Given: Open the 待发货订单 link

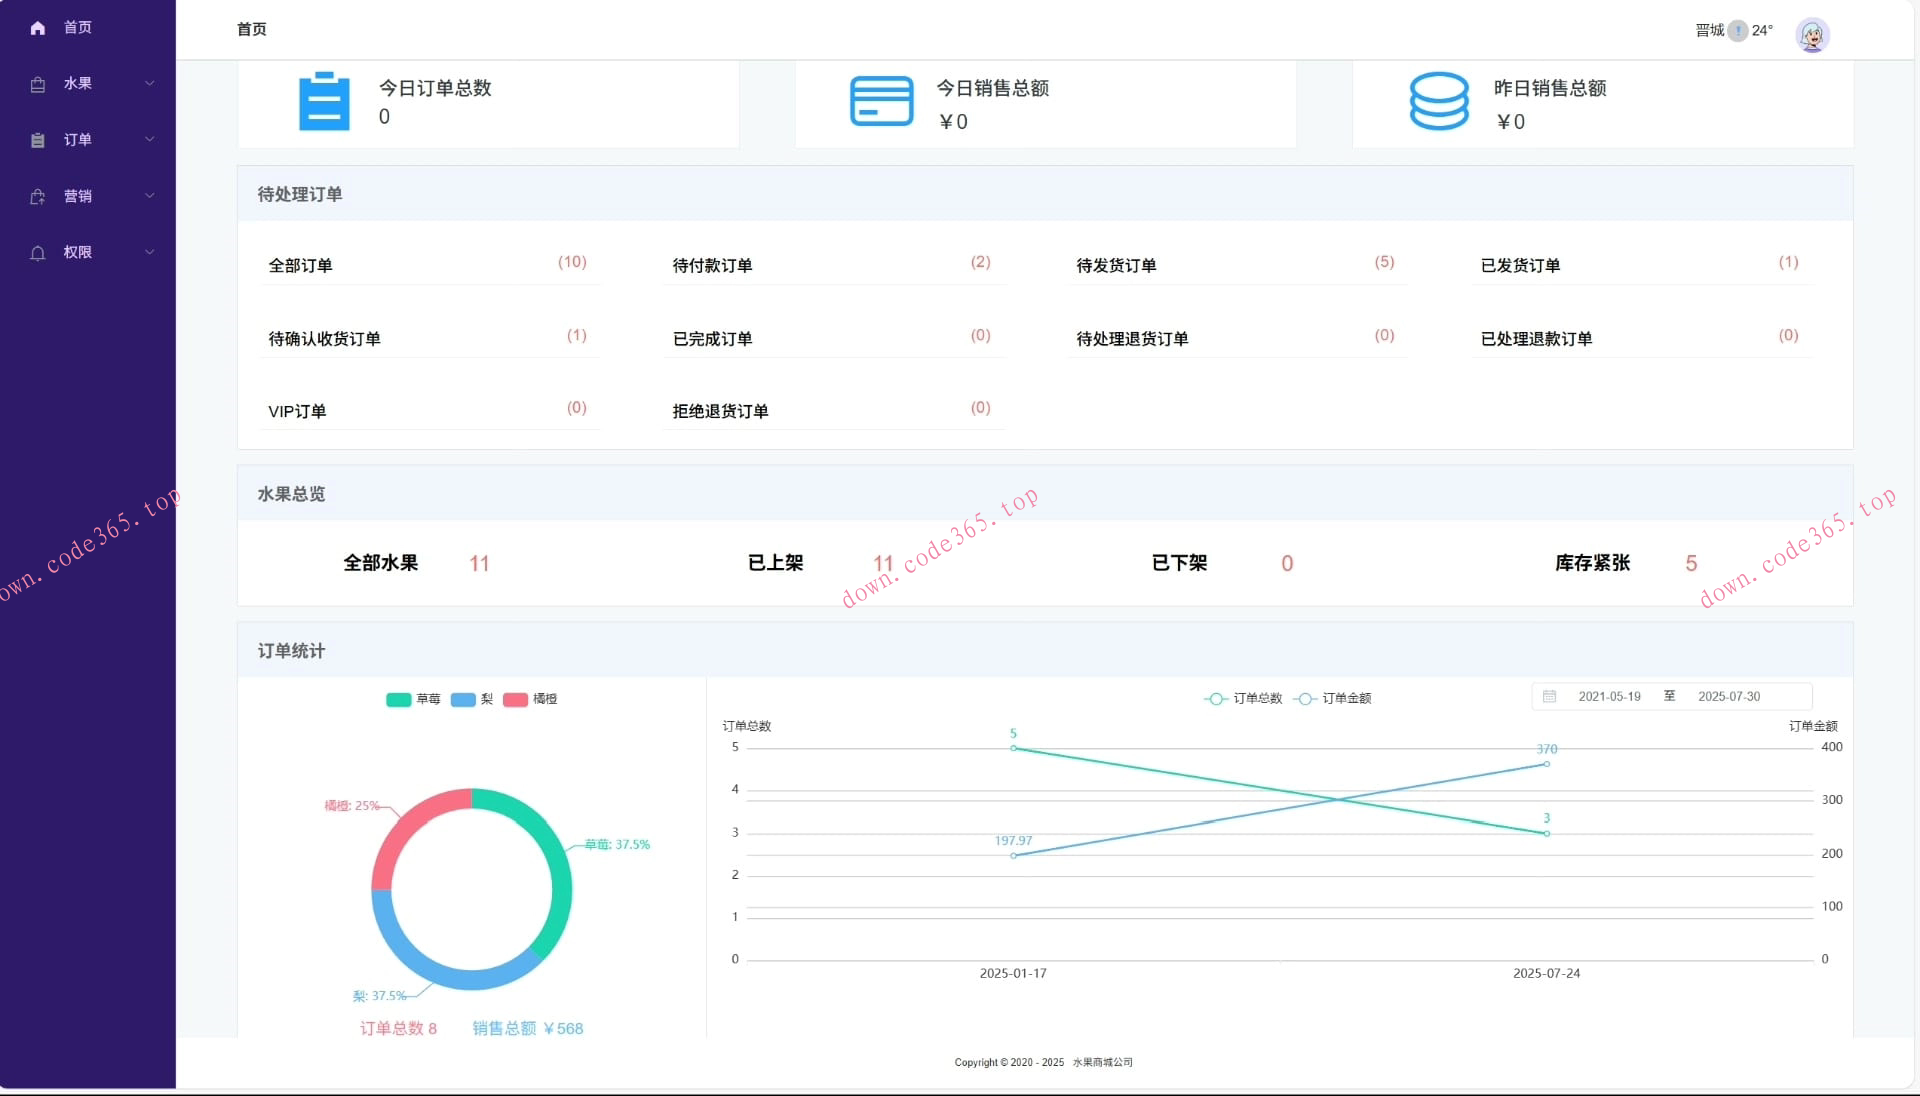Looking at the screenshot, I should pyautogui.click(x=1116, y=265).
